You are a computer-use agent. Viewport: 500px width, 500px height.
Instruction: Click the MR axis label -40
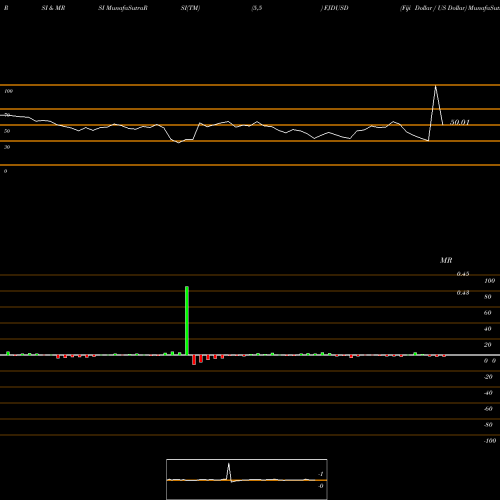pyautogui.click(x=488, y=393)
